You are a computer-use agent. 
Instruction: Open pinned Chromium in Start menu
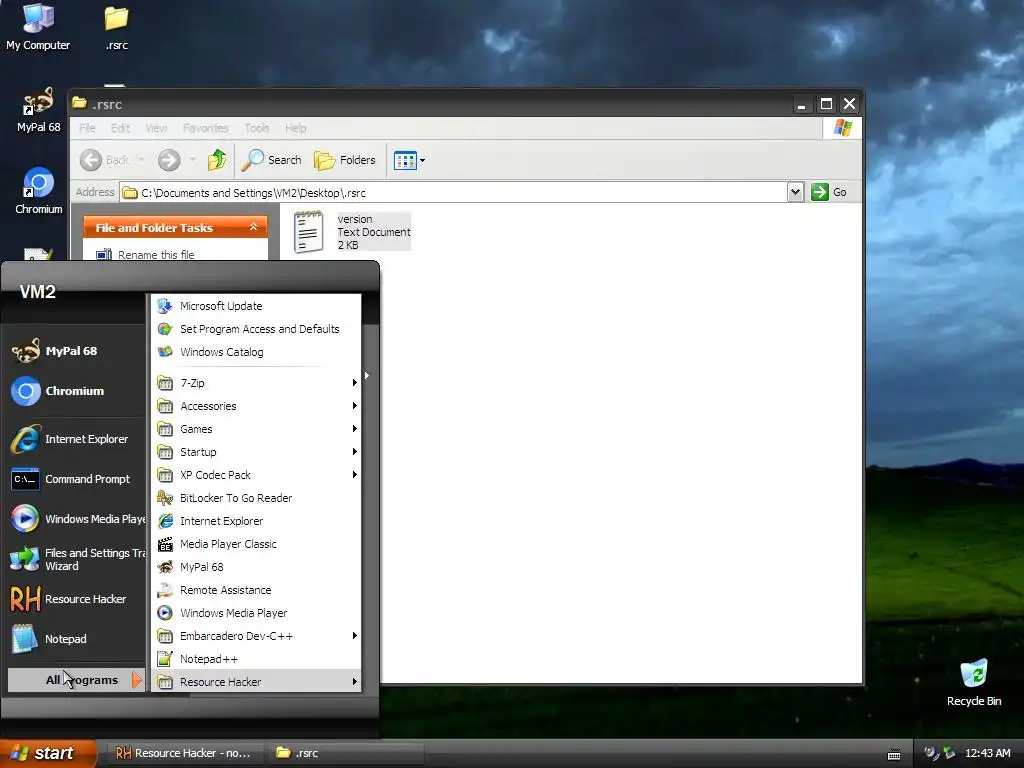coord(76,391)
